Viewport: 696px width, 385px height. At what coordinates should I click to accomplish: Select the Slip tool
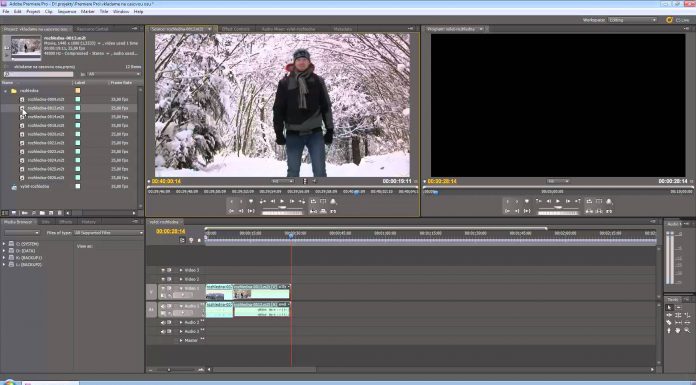(x=678, y=323)
